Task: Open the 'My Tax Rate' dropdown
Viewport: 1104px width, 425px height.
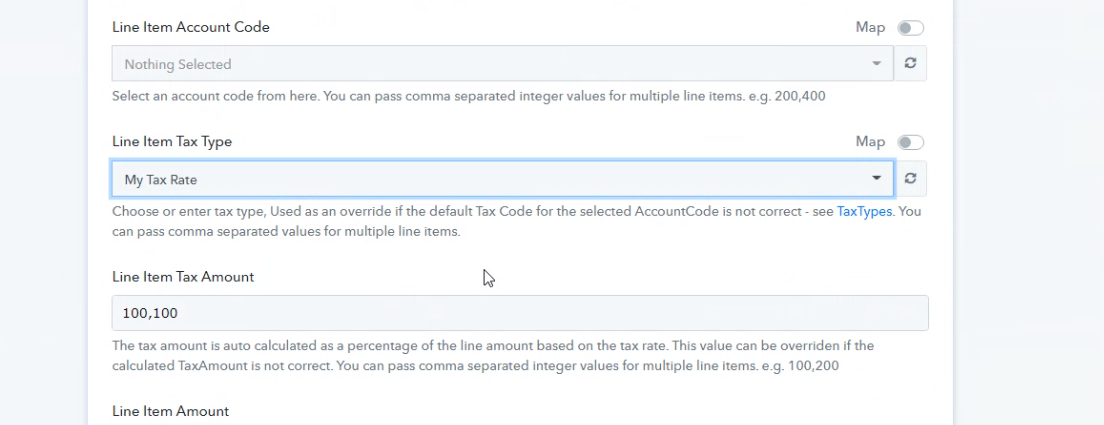Action: coord(503,179)
